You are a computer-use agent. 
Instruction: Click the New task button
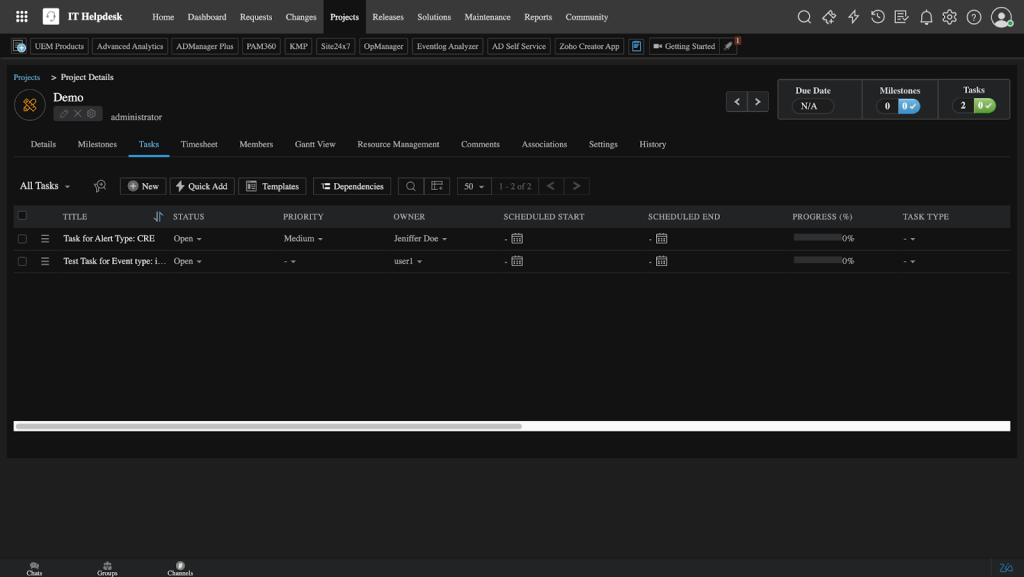(x=143, y=186)
